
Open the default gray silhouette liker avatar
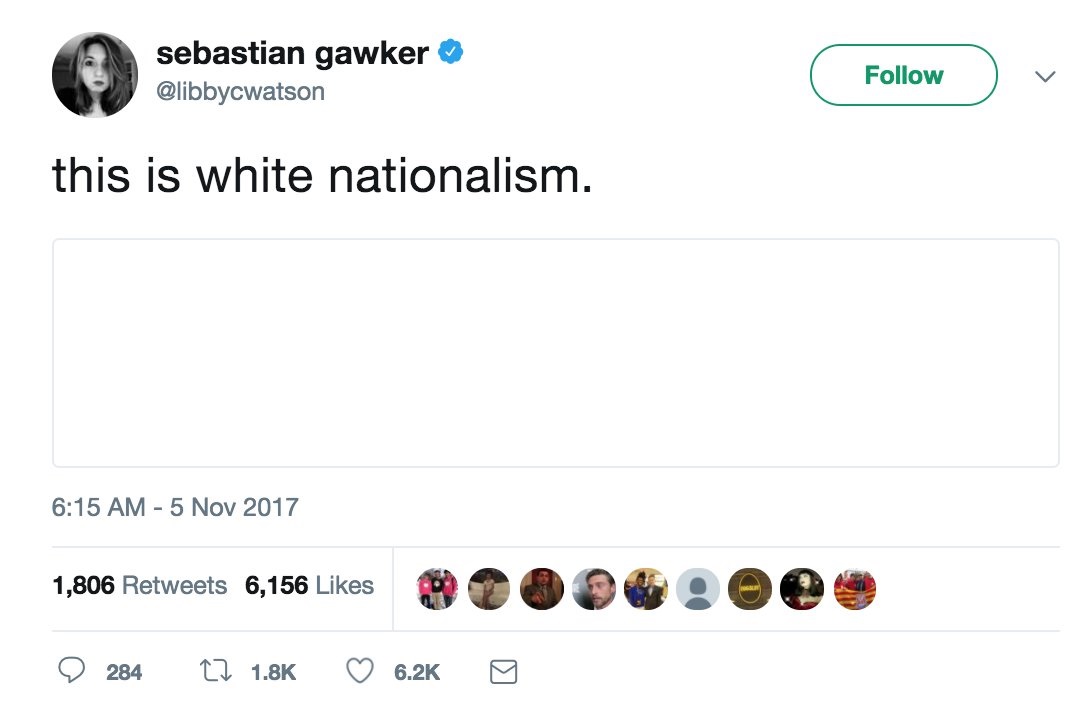697,589
